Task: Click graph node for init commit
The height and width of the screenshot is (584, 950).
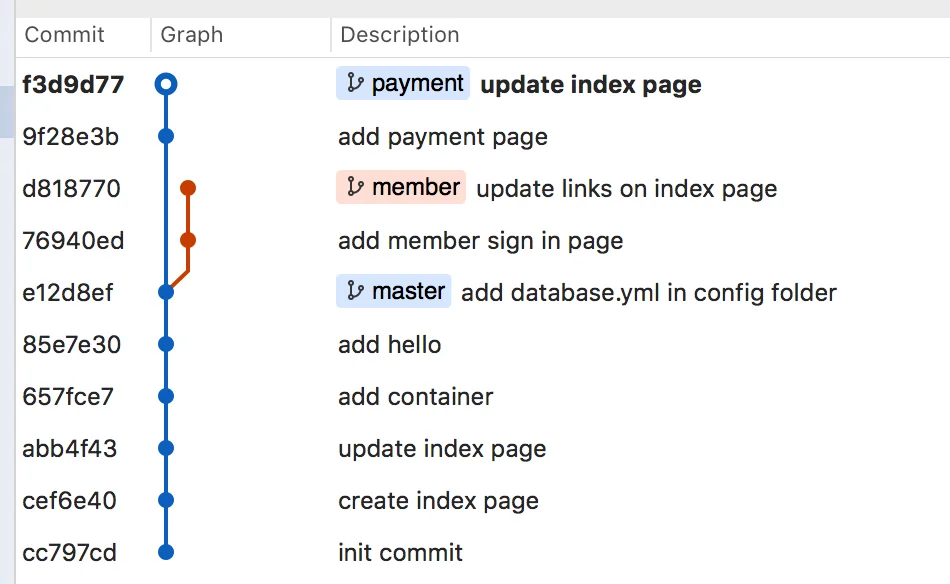Action: click(x=166, y=552)
